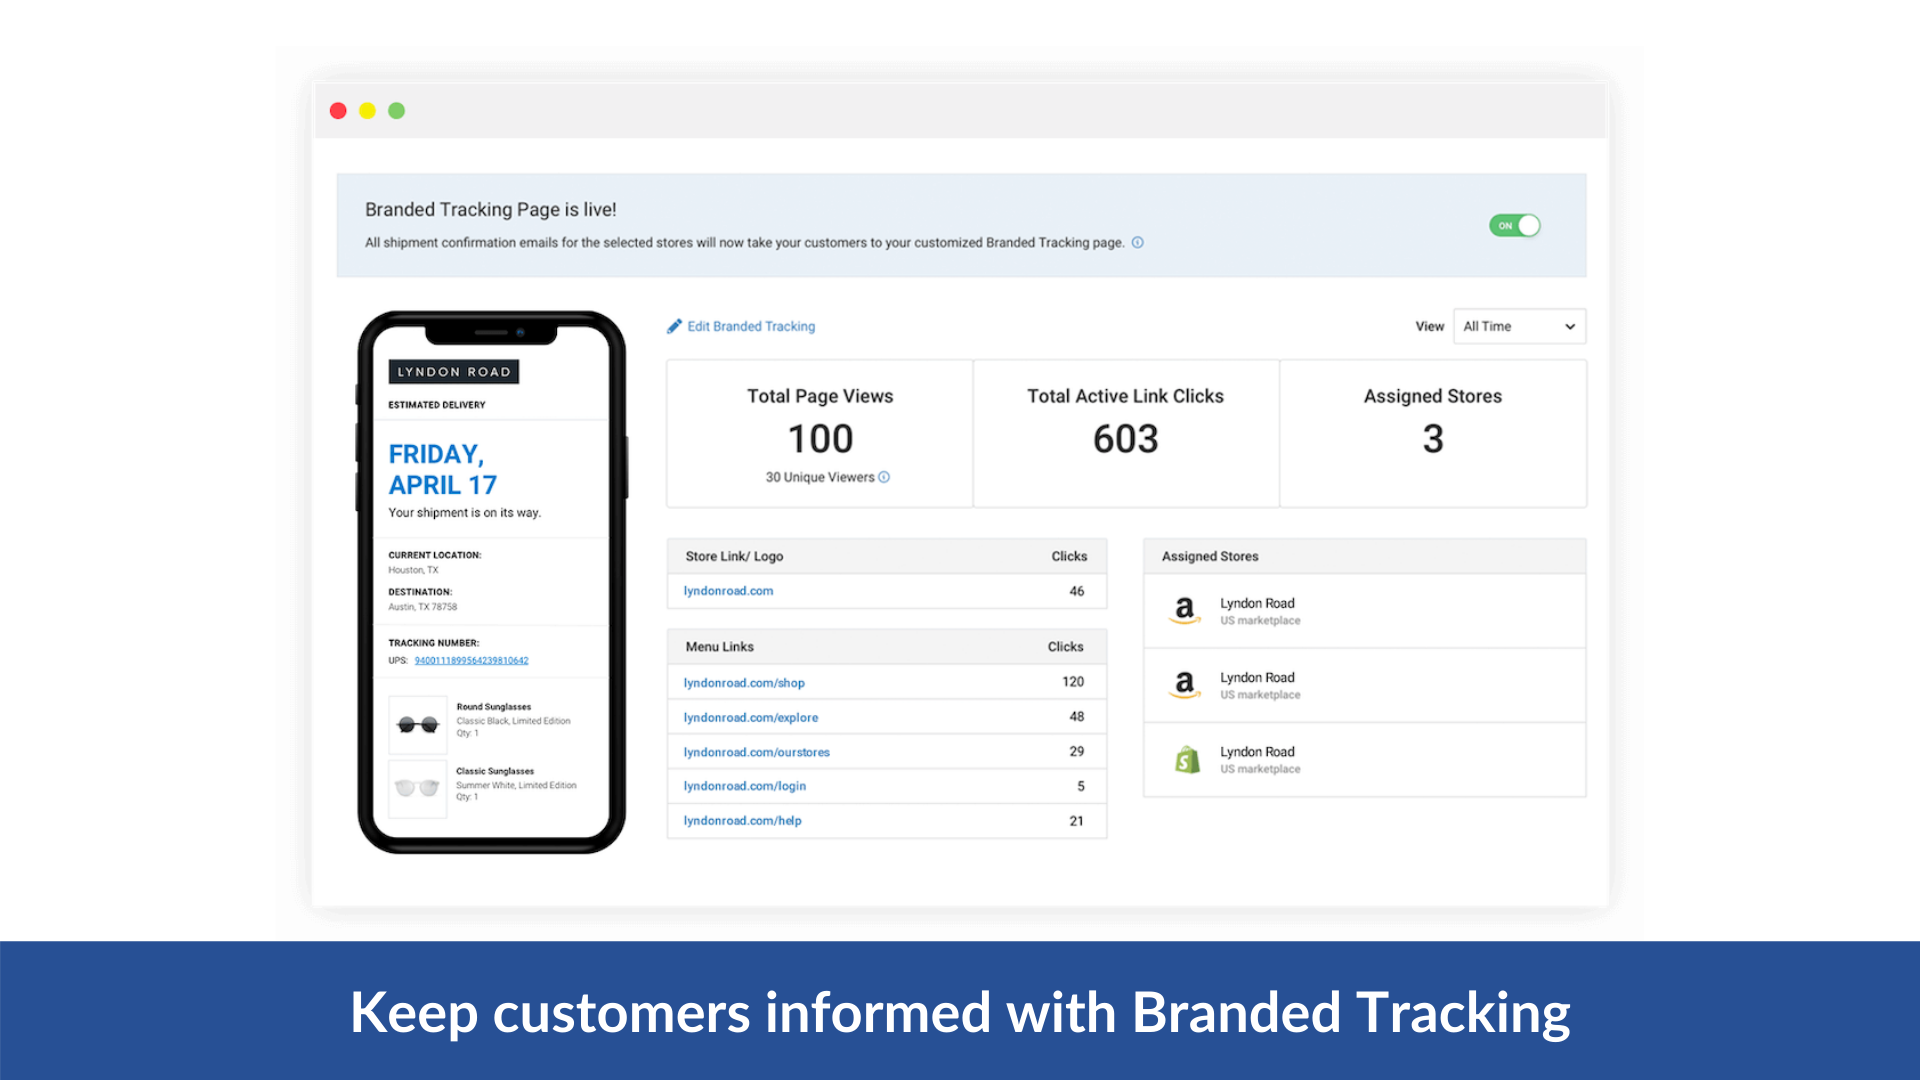Click info icon after banner description
Screen dimensions: 1920x1080
(x=1137, y=242)
